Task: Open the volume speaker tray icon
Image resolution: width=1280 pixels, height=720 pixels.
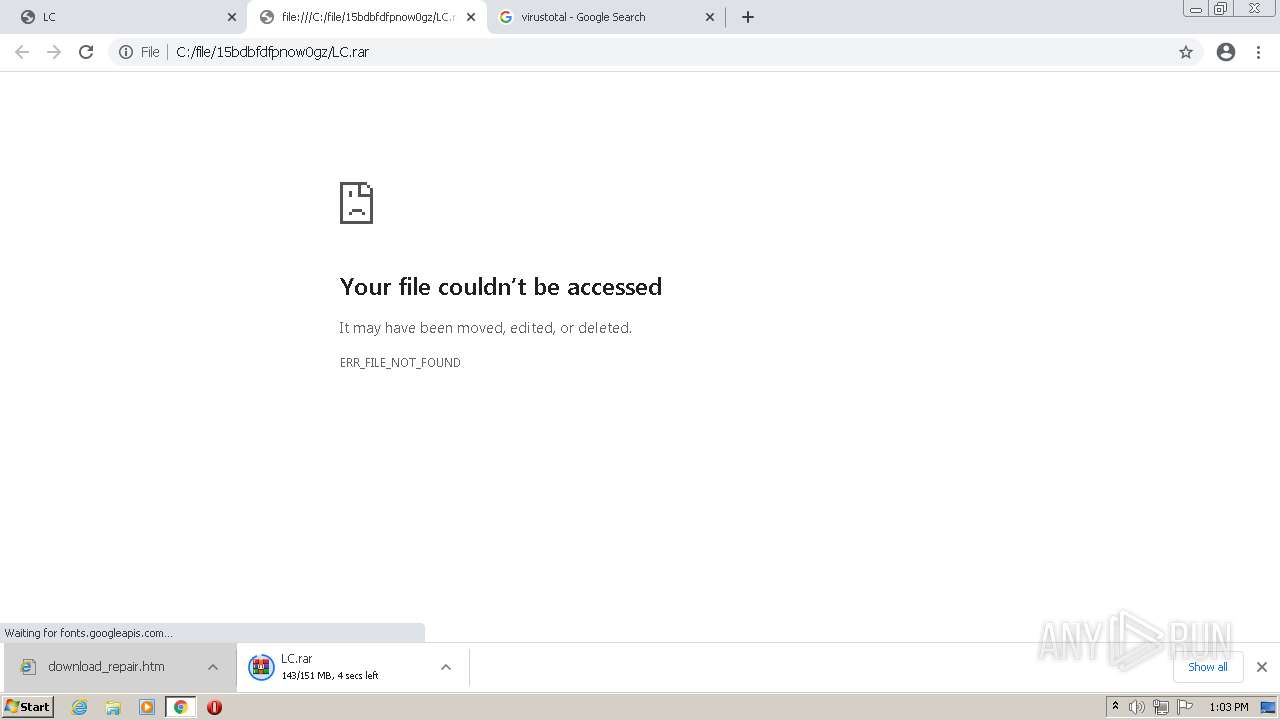Action: point(1137,707)
